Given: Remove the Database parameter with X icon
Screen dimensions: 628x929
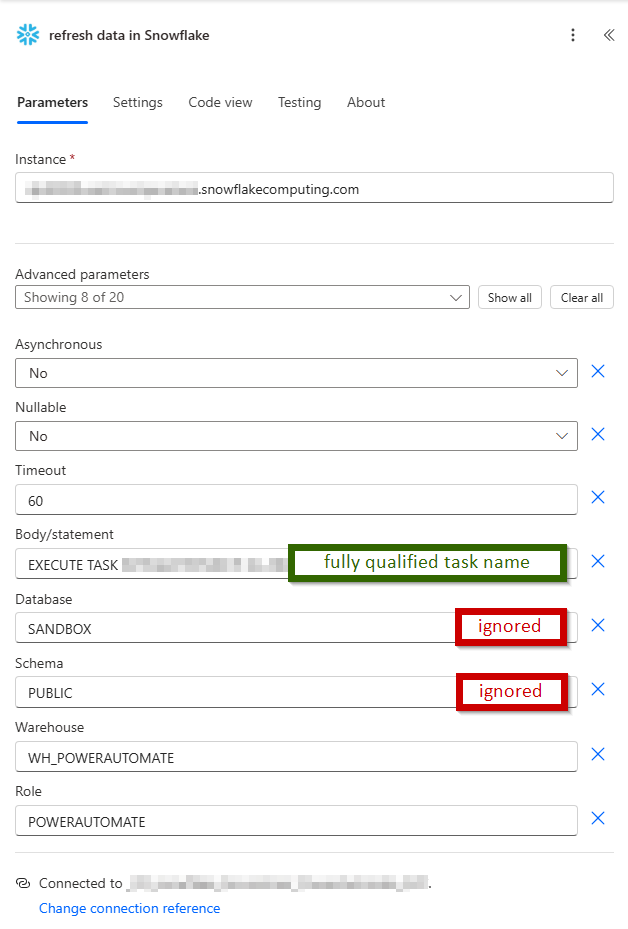Looking at the screenshot, I should (x=598, y=626).
